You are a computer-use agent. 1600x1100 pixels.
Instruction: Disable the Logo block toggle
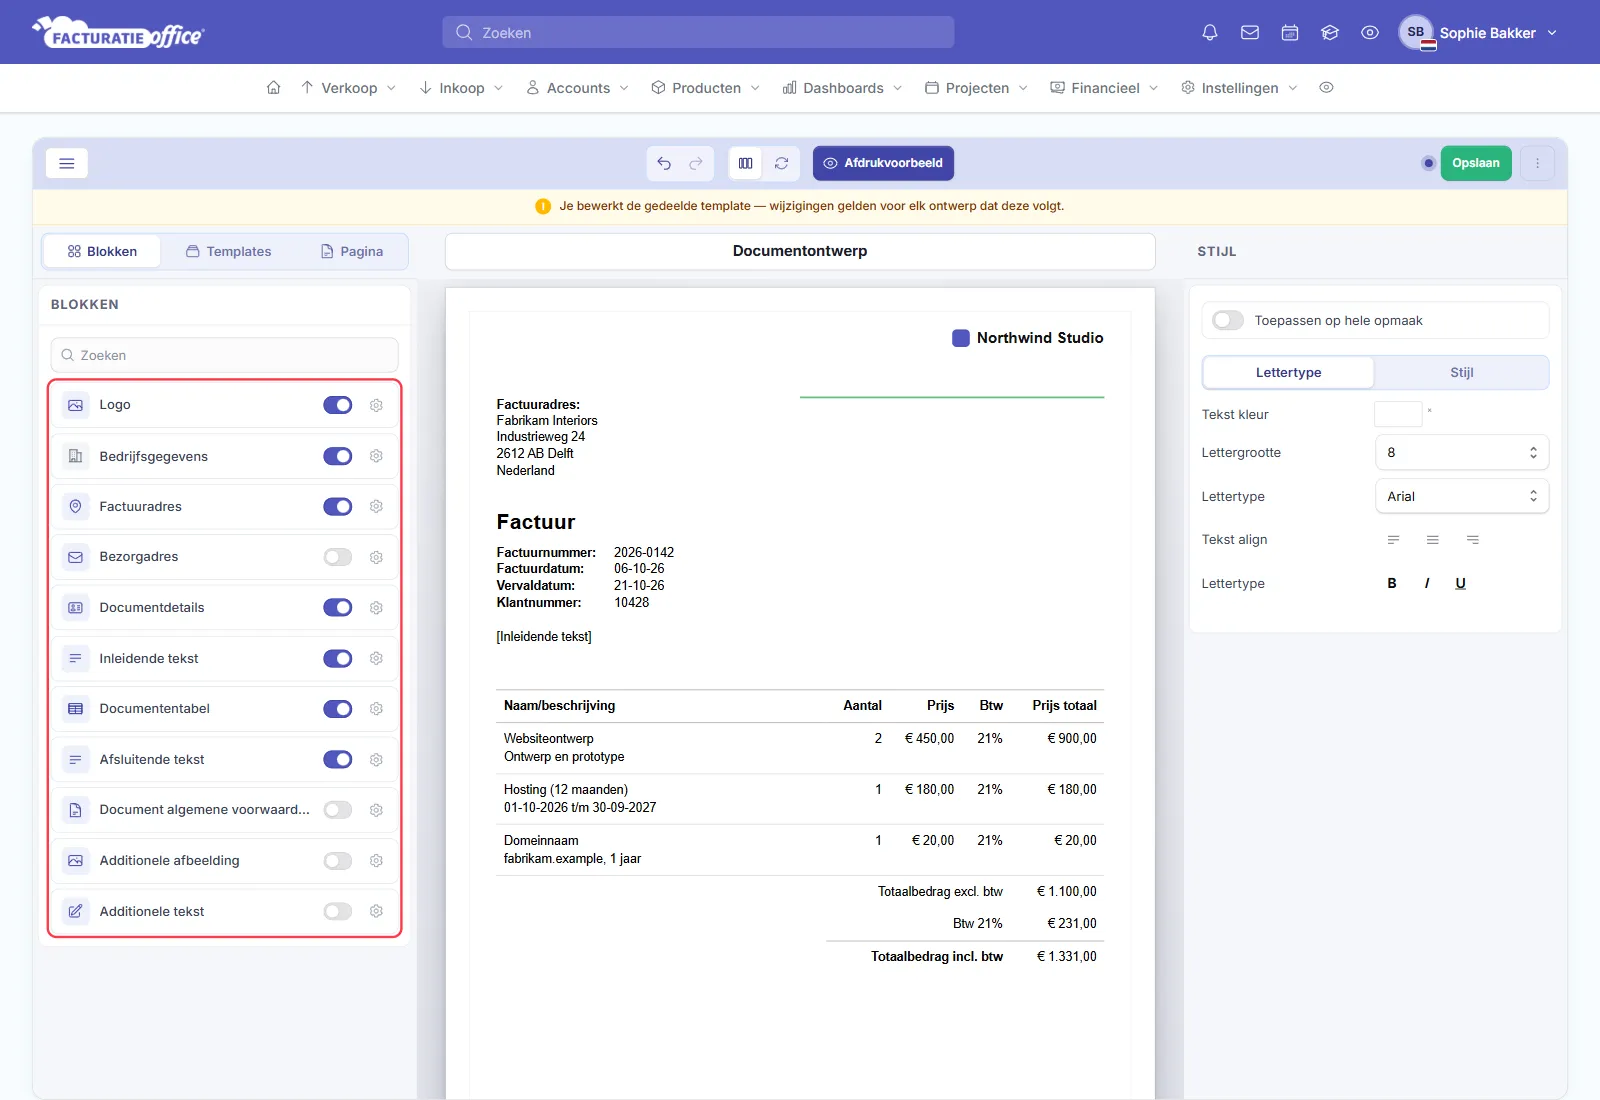coord(338,405)
